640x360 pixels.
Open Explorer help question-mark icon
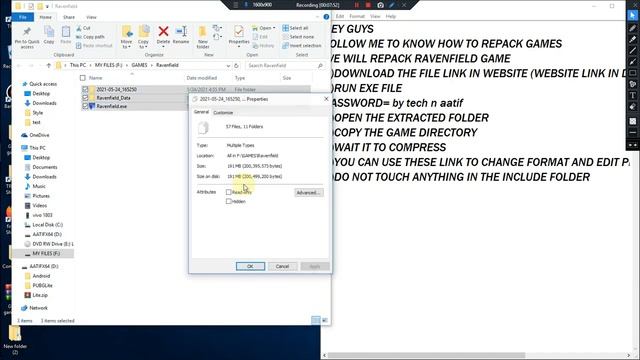click(x=326, y=17)
